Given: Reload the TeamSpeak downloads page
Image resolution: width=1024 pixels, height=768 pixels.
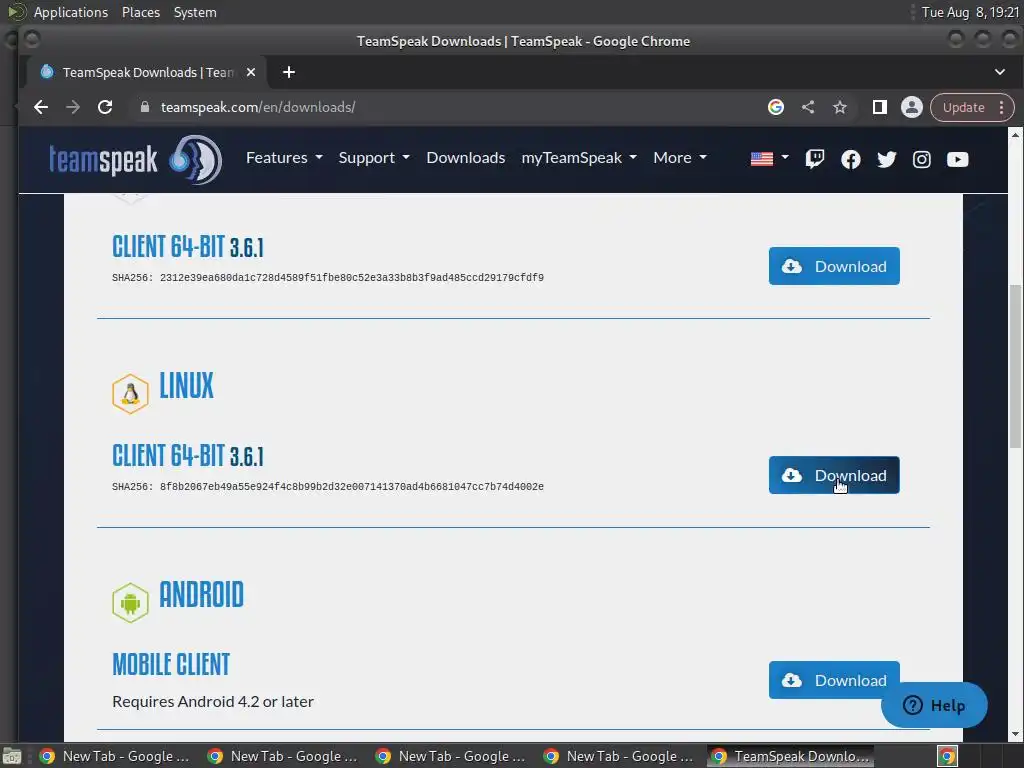Looking at the screenshot, I should point(105,107).
